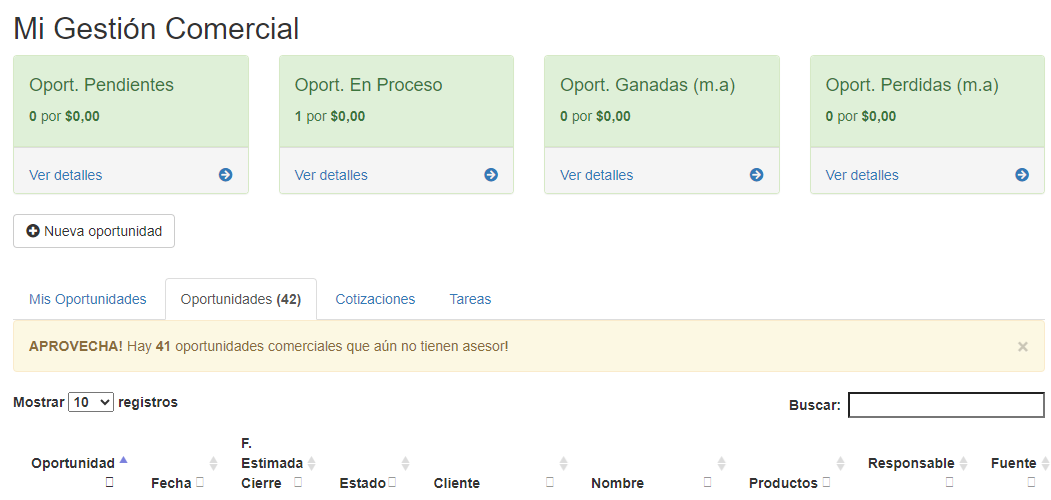Click arrow icon in Oport. Perdidas card

tap(1022, 175)
